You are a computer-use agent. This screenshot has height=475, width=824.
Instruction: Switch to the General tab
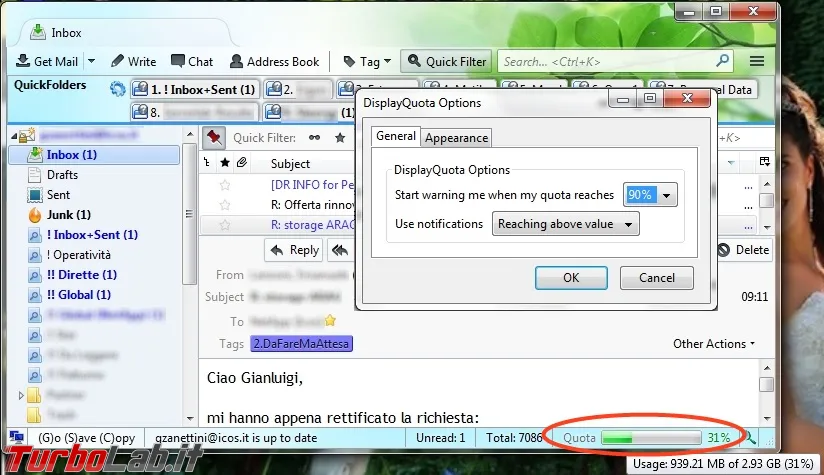pos(396,136)
